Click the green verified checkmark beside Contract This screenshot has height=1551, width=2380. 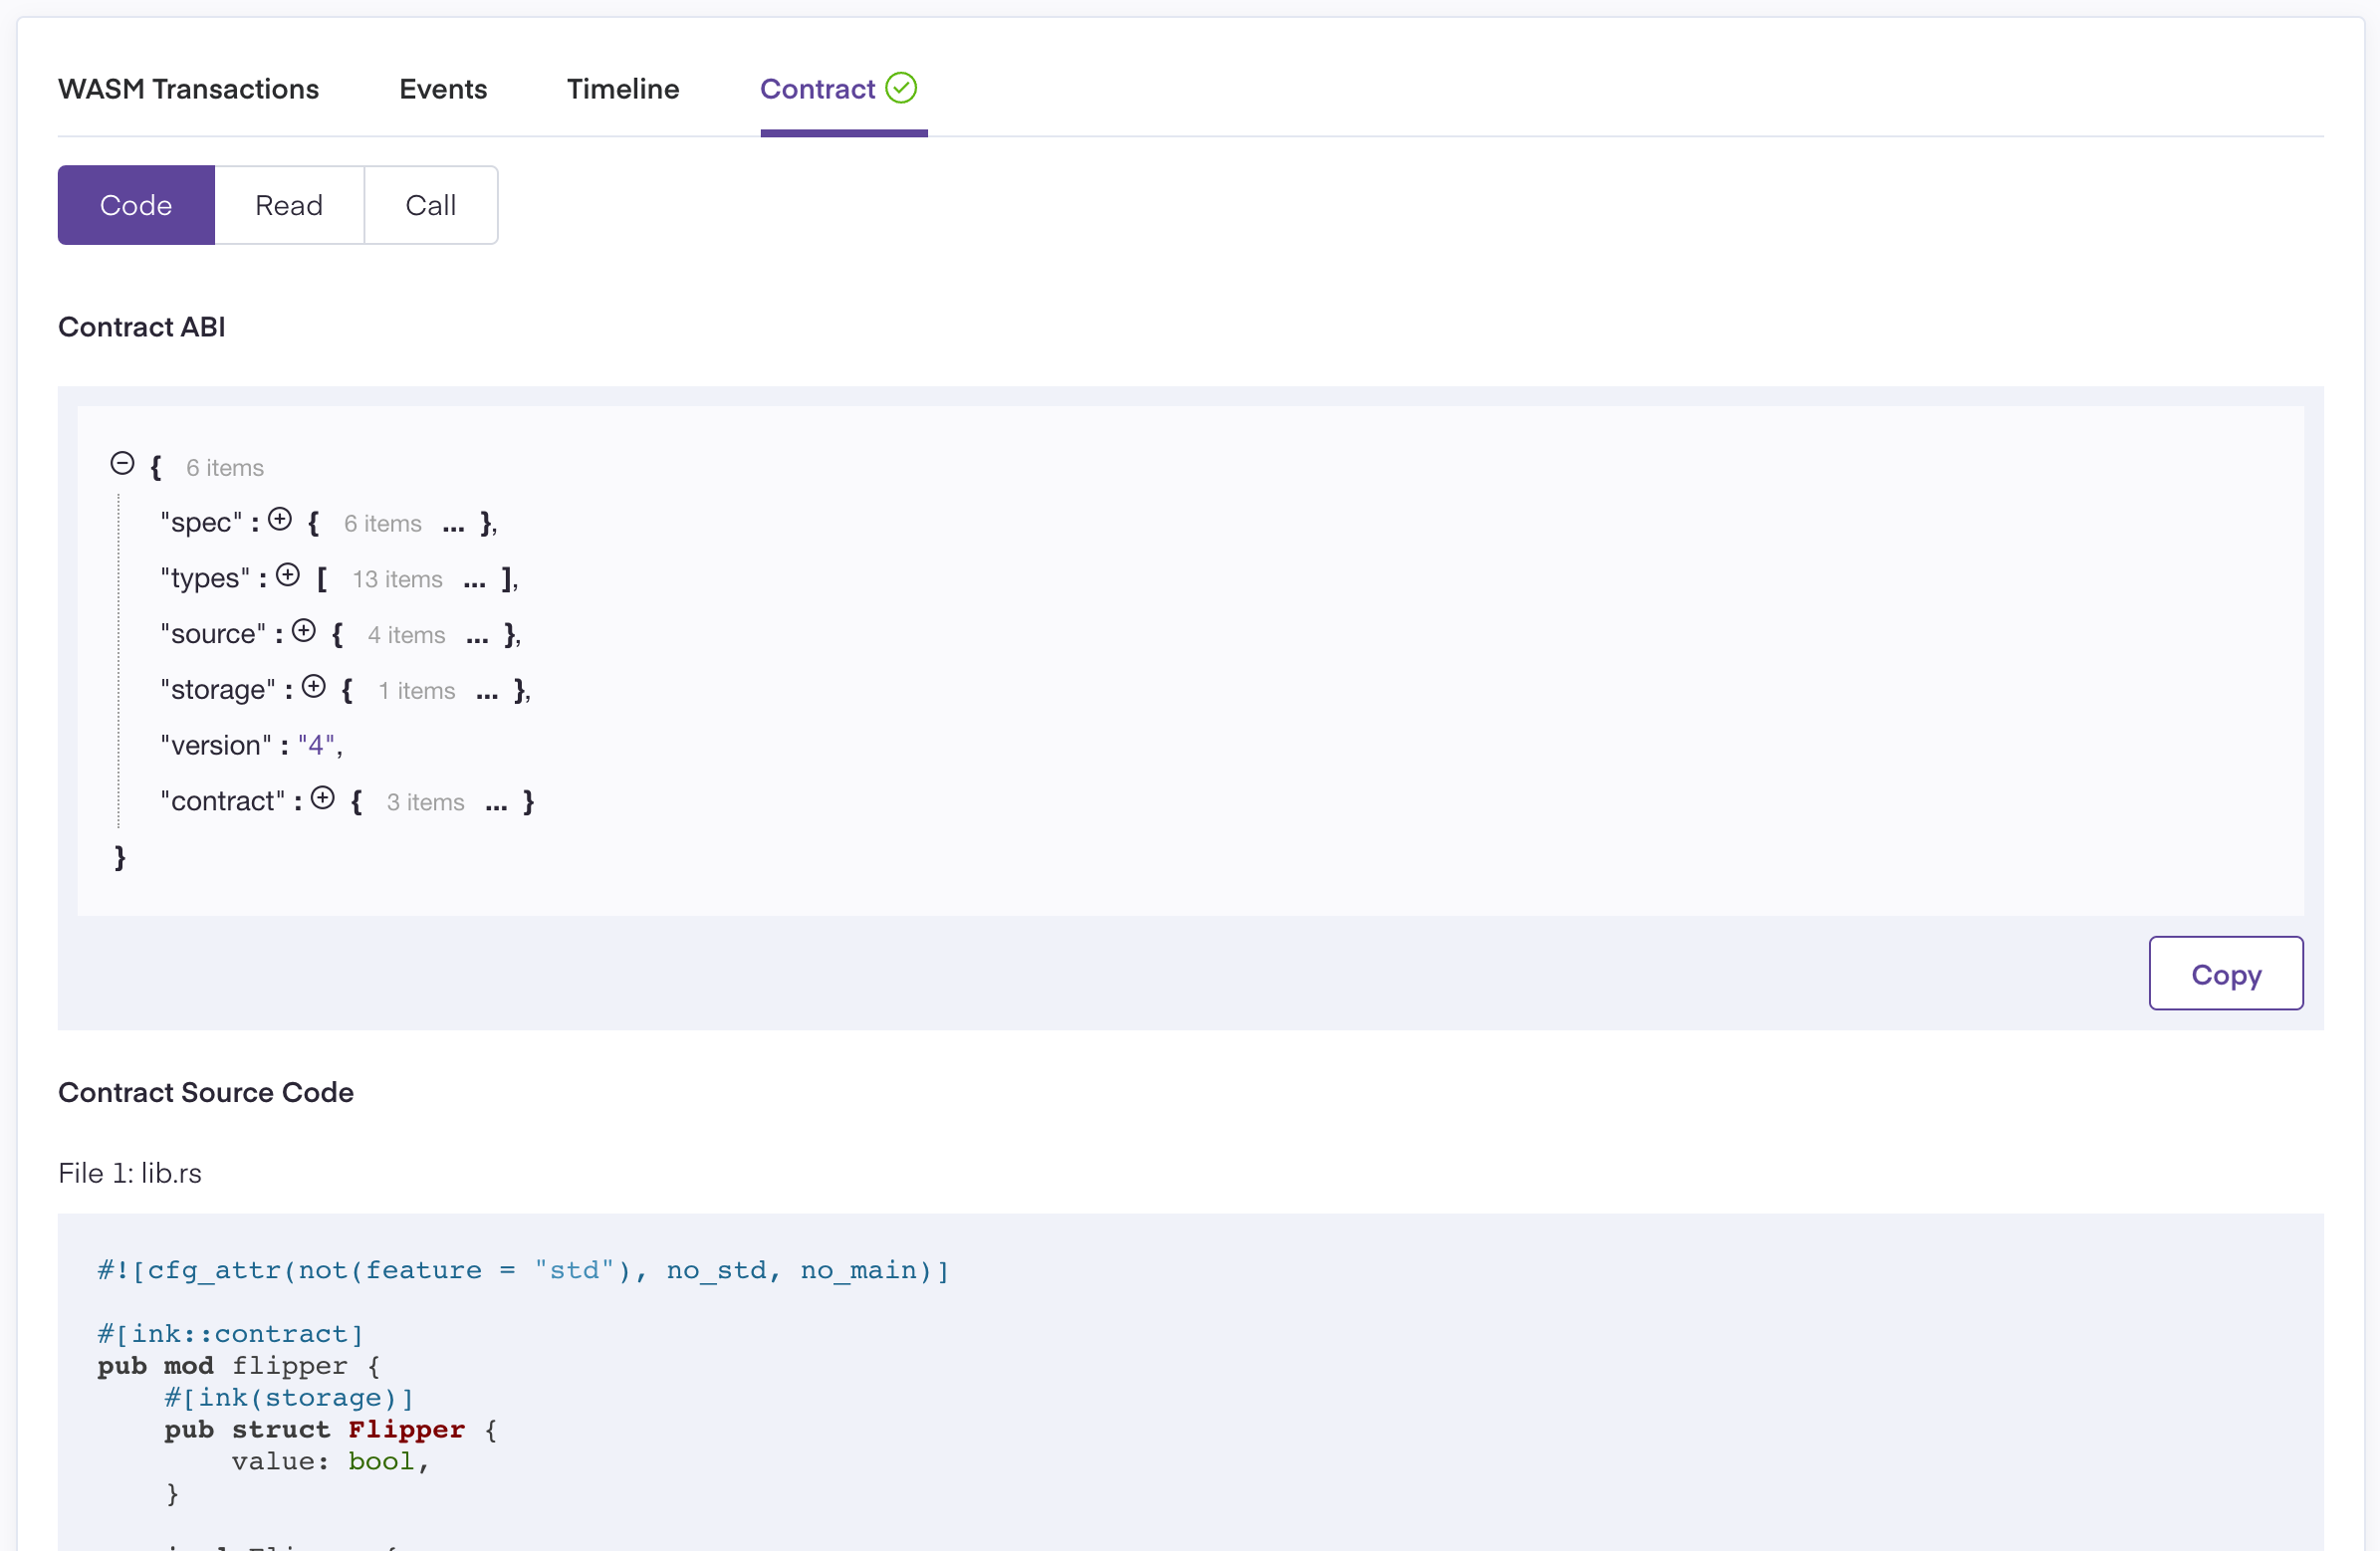(x=901, y=88)
